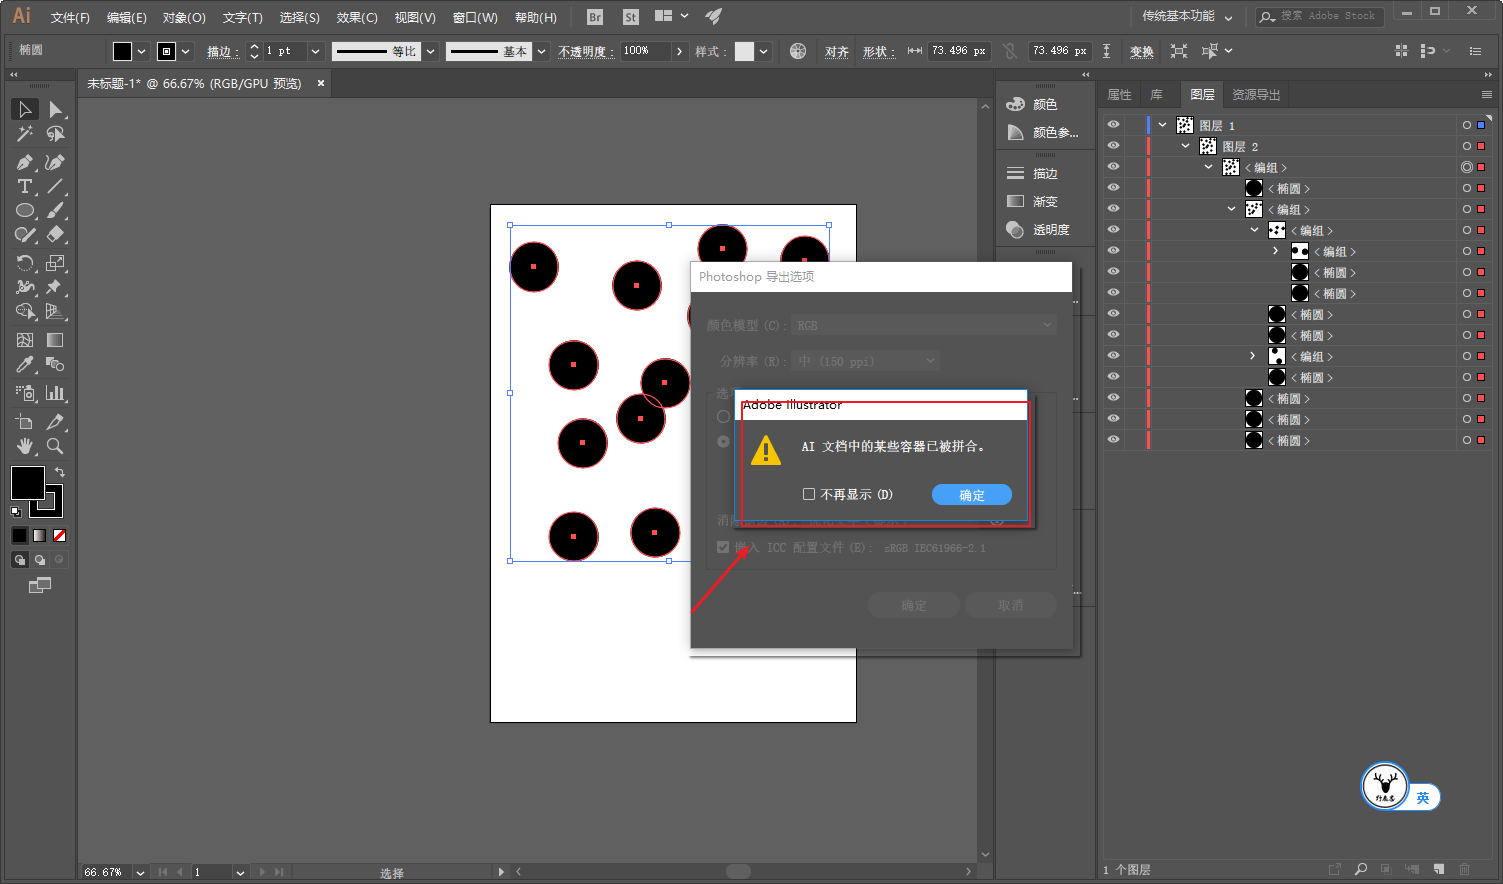Select the Hand tool
This screenshot has width=1503, height=884.
pyautogui.click(x=25, y=446)
